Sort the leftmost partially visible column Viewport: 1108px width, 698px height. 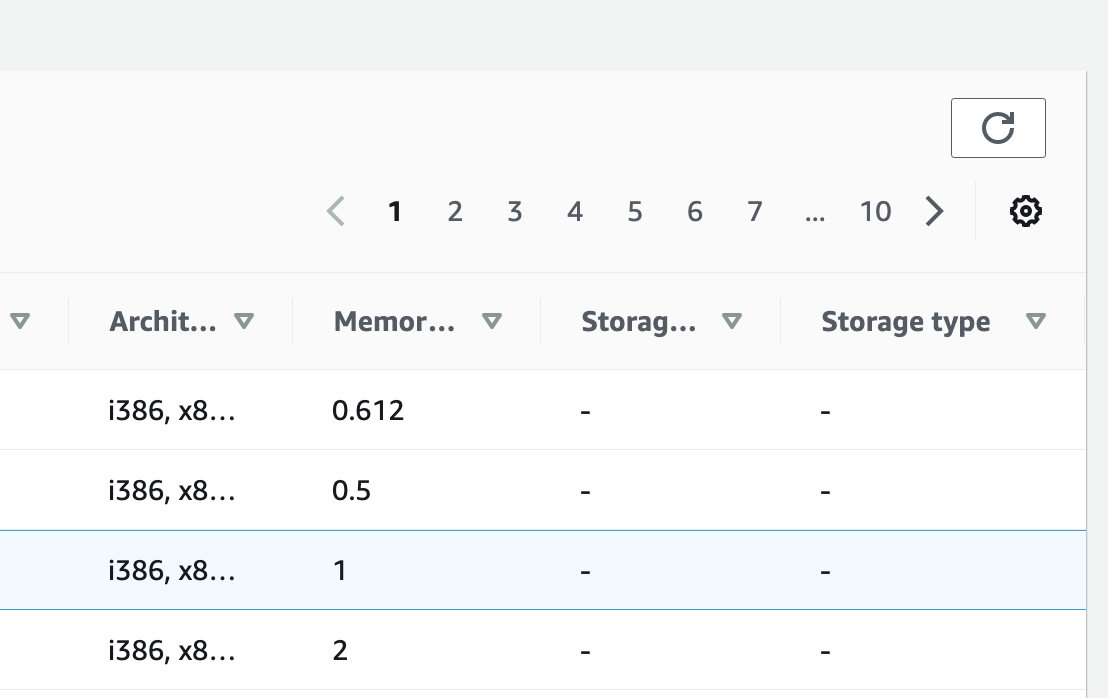pyautogui.click(x=20, y=321)
